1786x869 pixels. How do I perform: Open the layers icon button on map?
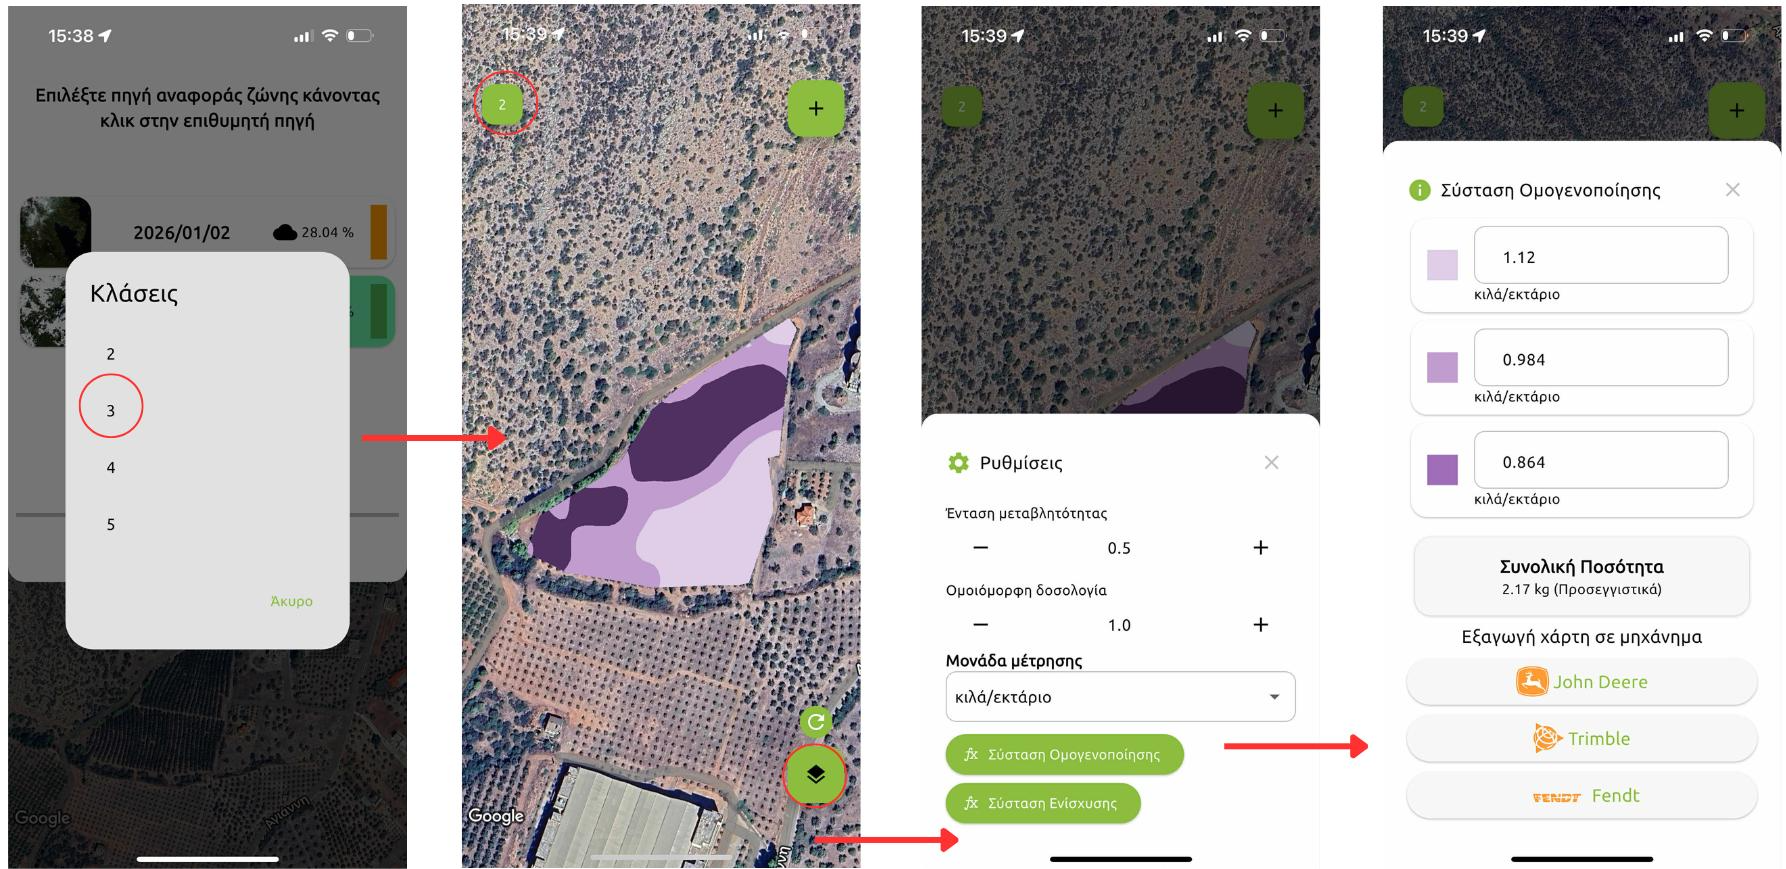815,774
